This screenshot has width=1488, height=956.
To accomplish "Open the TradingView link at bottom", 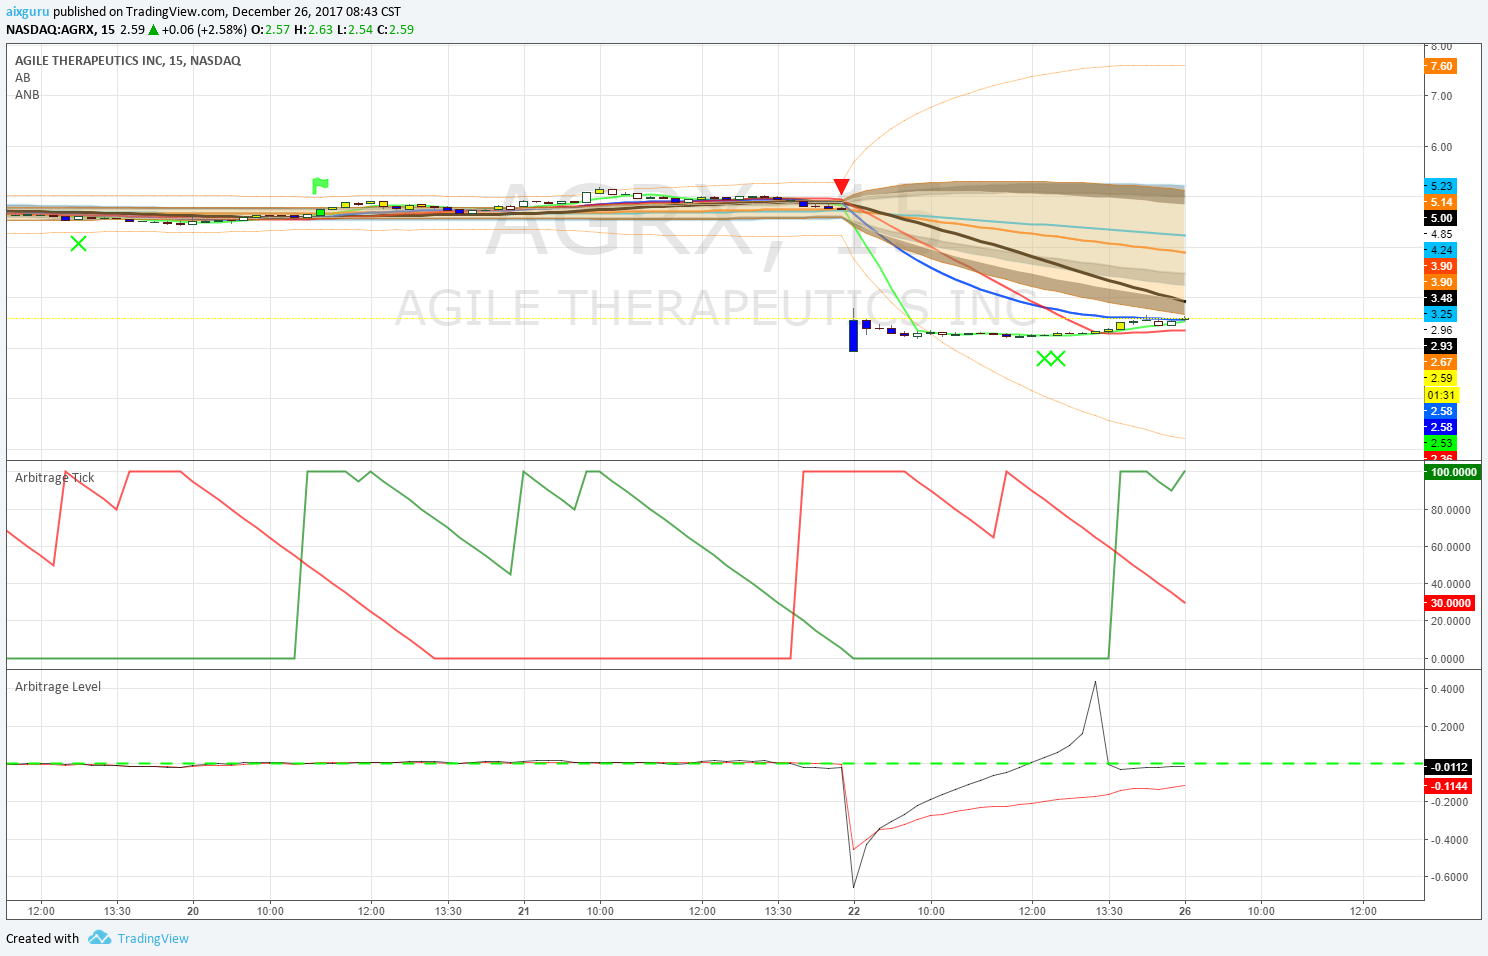I will click(153, 939).
